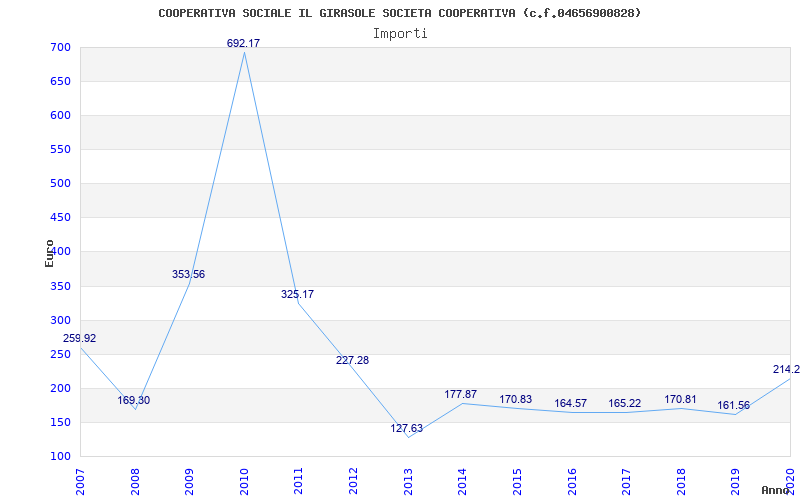Select the 177.87 data label
The image size is (800, 500).
click(461, 394)
